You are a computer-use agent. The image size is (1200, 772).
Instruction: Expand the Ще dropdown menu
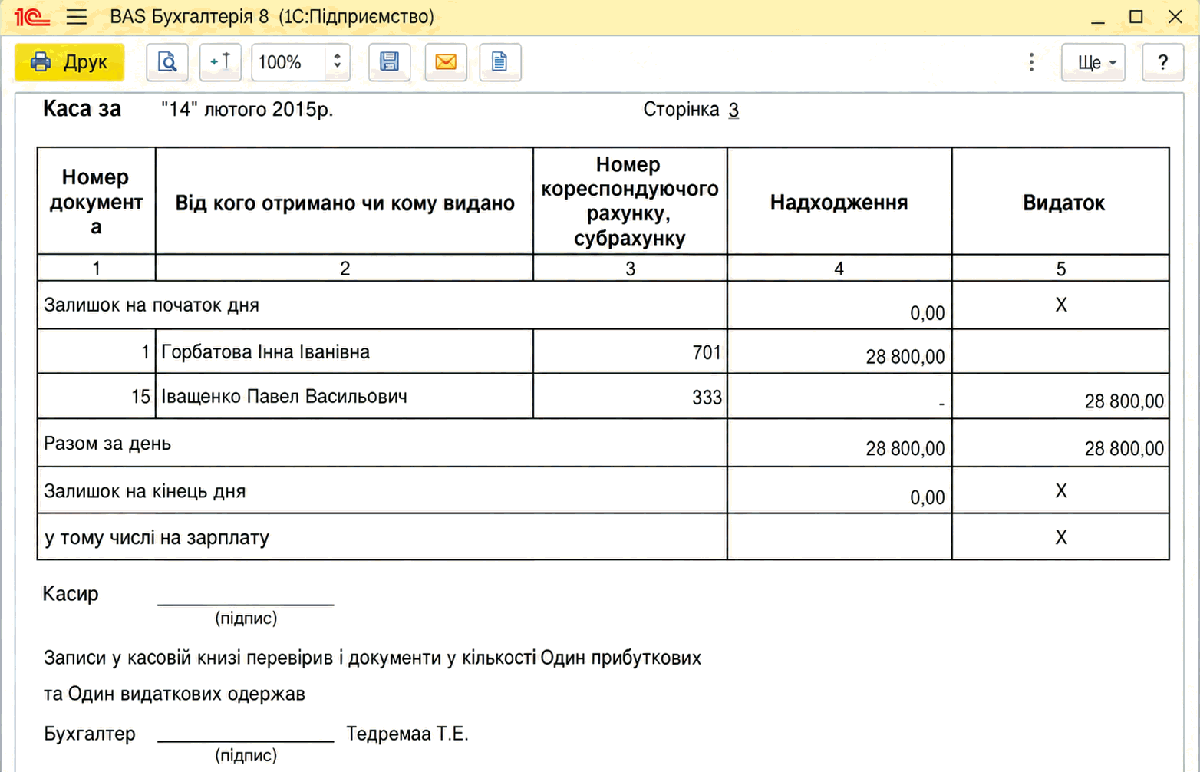coord(1095,62)
